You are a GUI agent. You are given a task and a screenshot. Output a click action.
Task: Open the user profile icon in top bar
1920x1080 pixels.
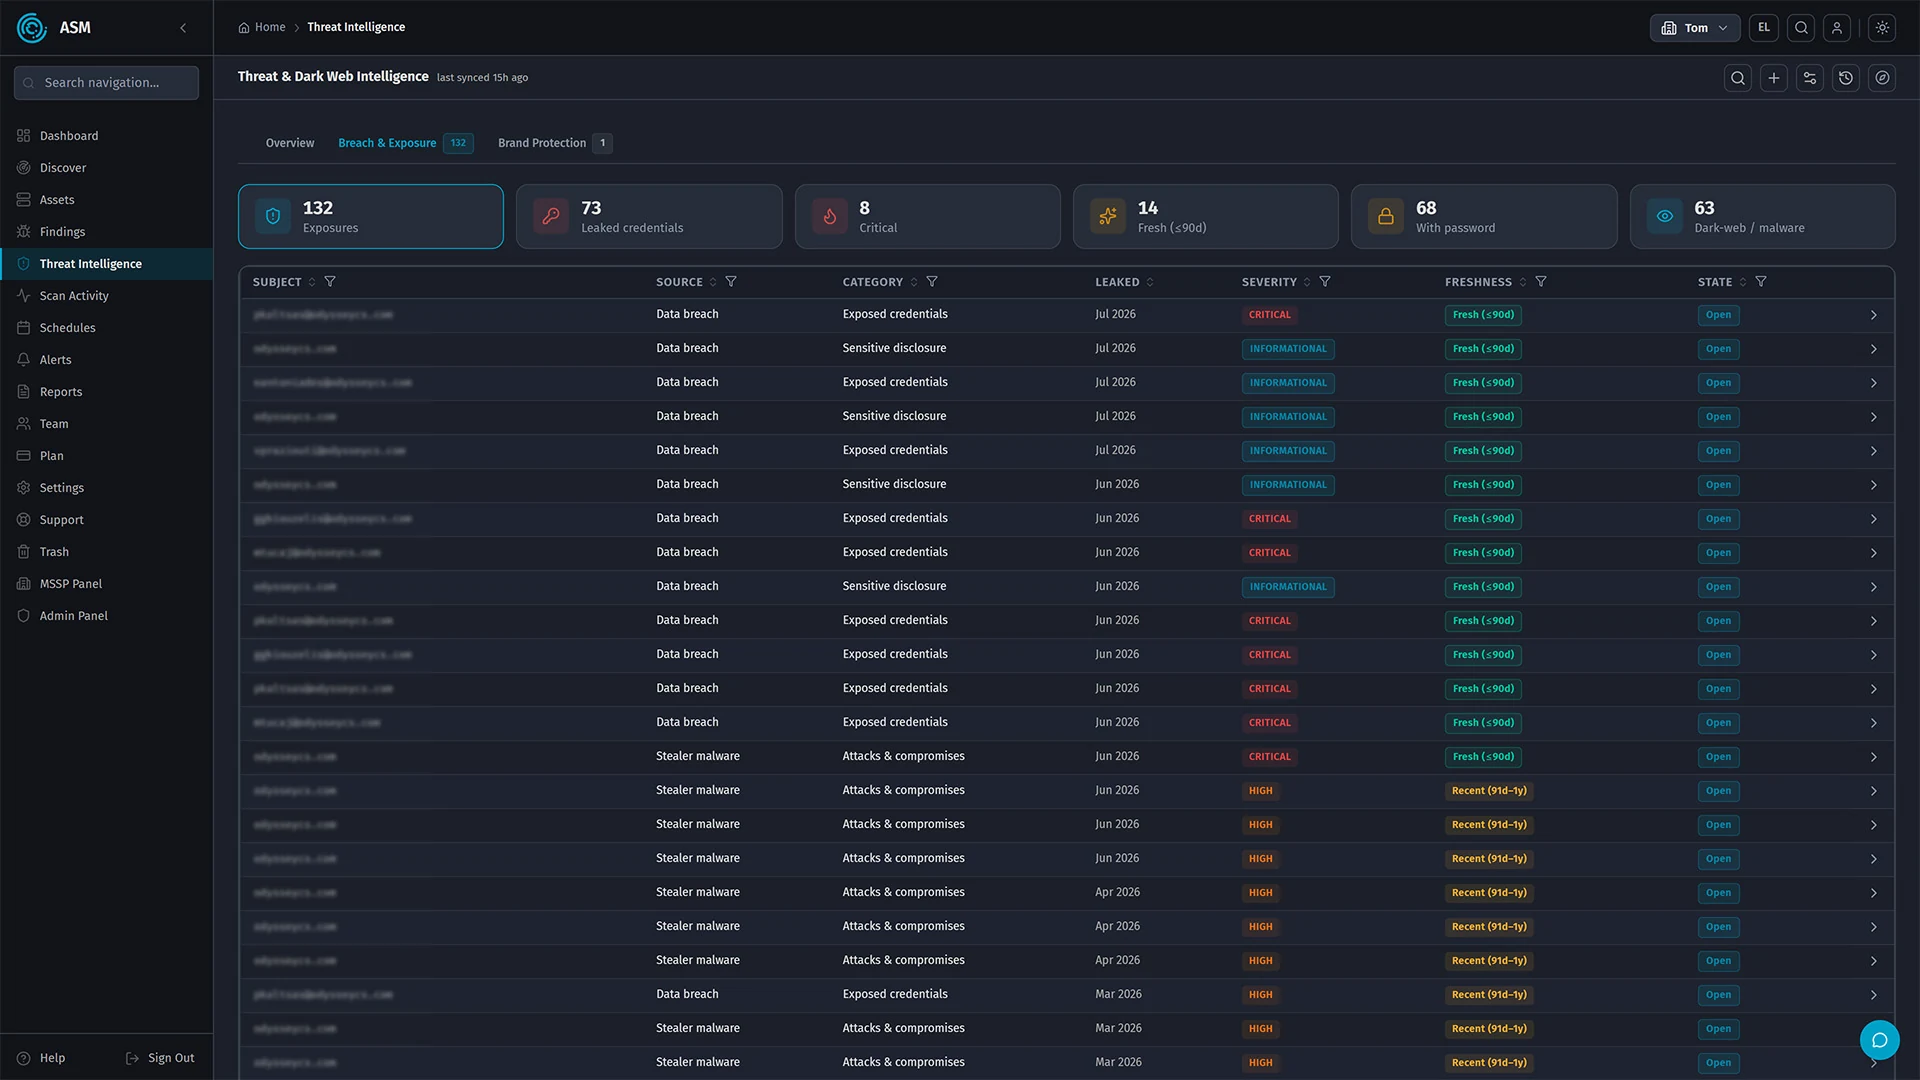(1837, 28)
